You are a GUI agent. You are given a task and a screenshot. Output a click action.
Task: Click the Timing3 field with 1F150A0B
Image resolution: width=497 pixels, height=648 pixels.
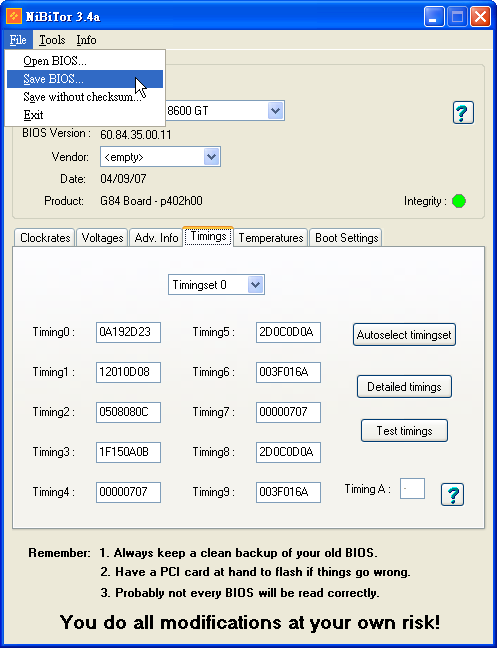coord(128,452)
